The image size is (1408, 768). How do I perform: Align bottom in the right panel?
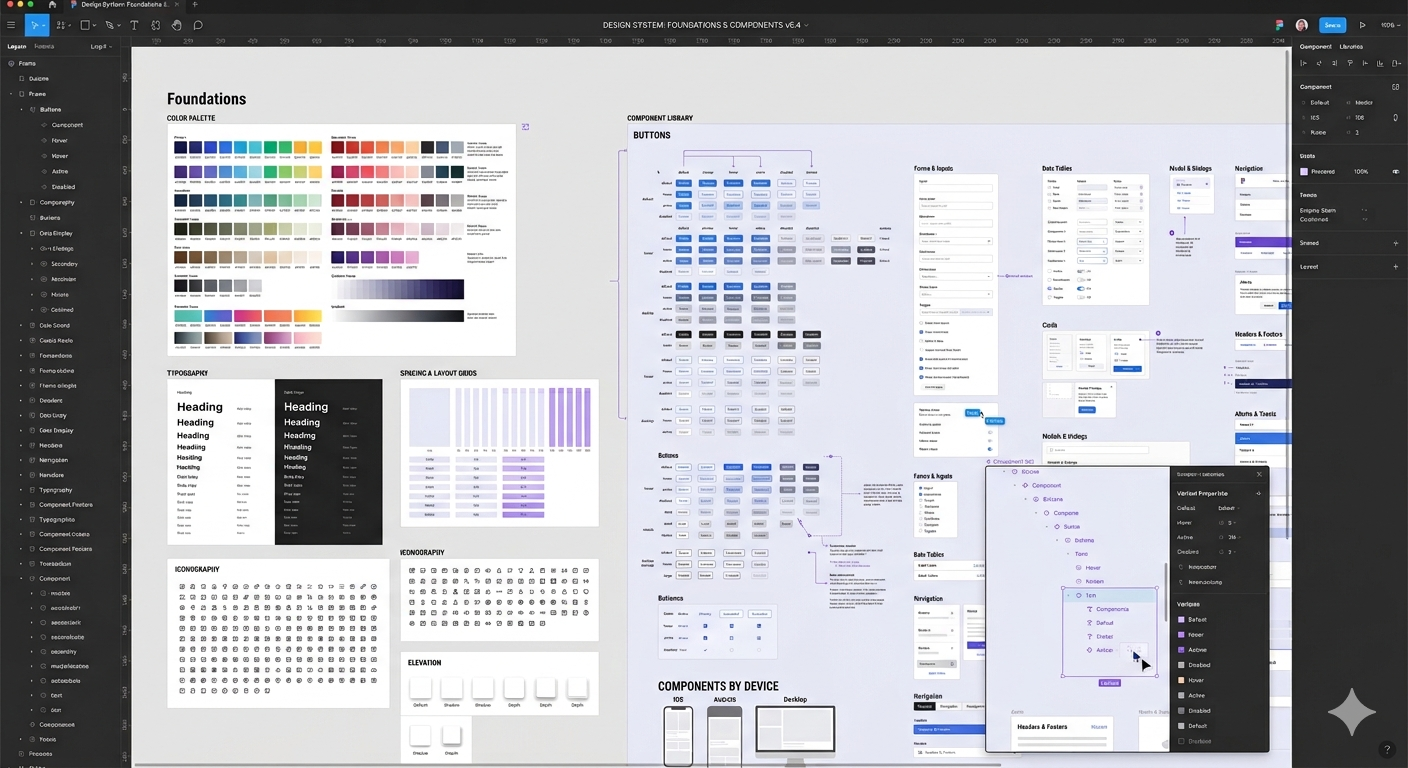coord(1381,63)
